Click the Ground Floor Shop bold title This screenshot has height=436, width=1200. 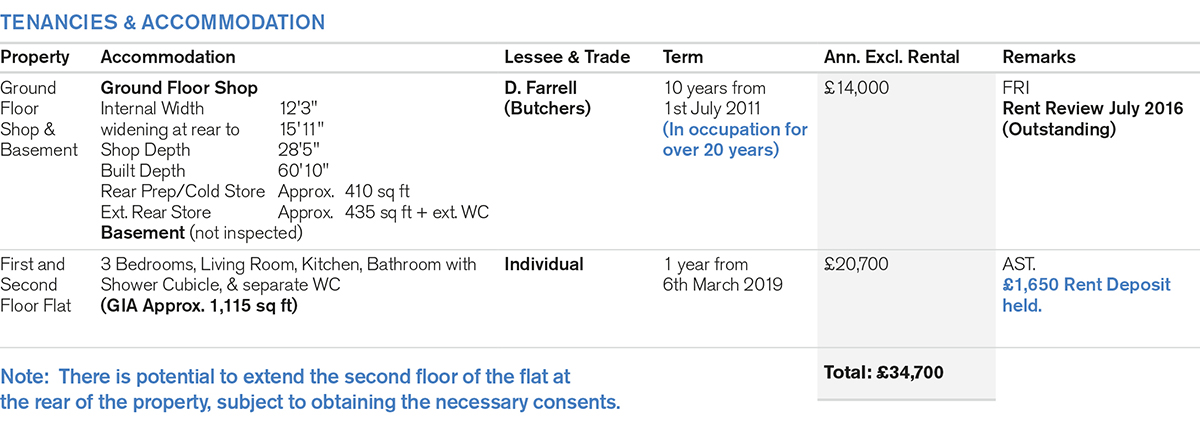[179, 88]
